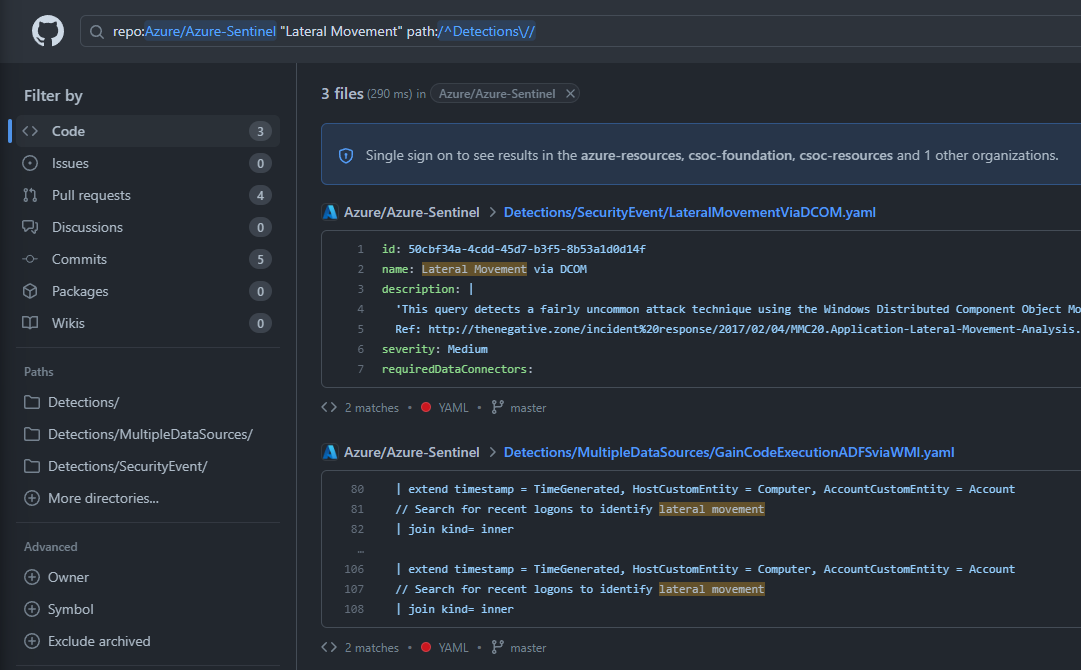Filter by the Detections/ path

click(83, 402)
